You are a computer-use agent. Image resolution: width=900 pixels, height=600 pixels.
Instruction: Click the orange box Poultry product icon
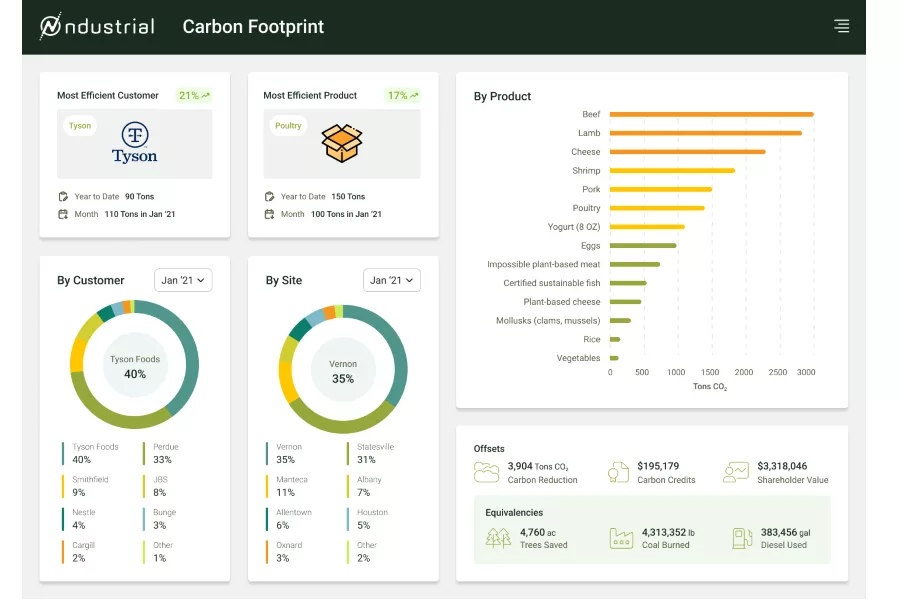(x=342, y=143)
